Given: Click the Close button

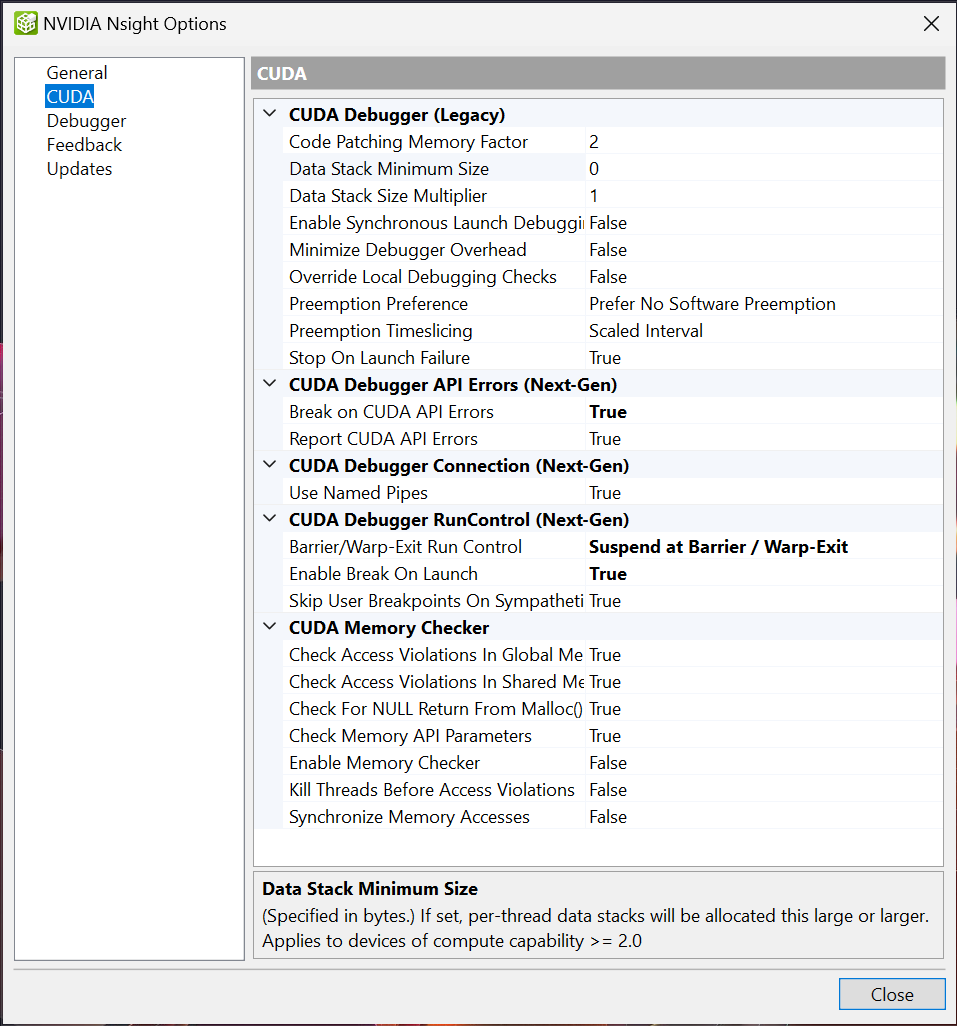Looking at the screenshot, I should click(892, 994).
